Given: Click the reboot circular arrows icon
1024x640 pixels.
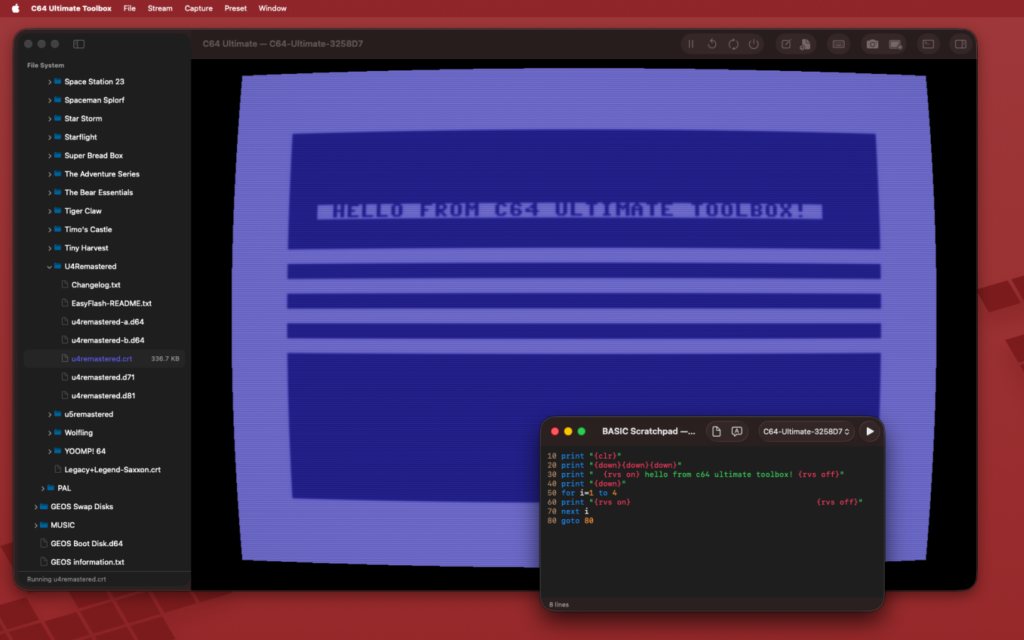Looking at the screenshot, I should (x=733, y=44).
